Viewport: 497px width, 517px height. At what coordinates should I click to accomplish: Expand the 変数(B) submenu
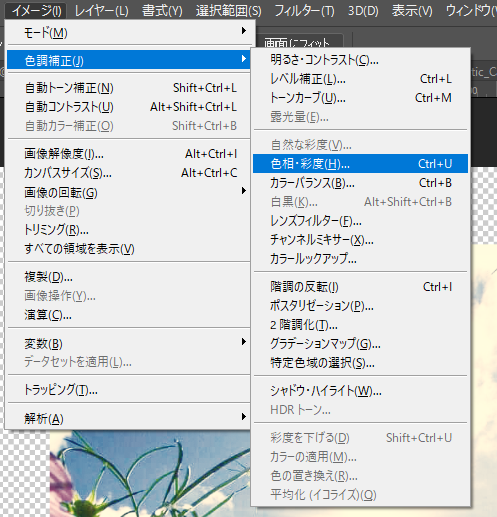coord(128,343)
